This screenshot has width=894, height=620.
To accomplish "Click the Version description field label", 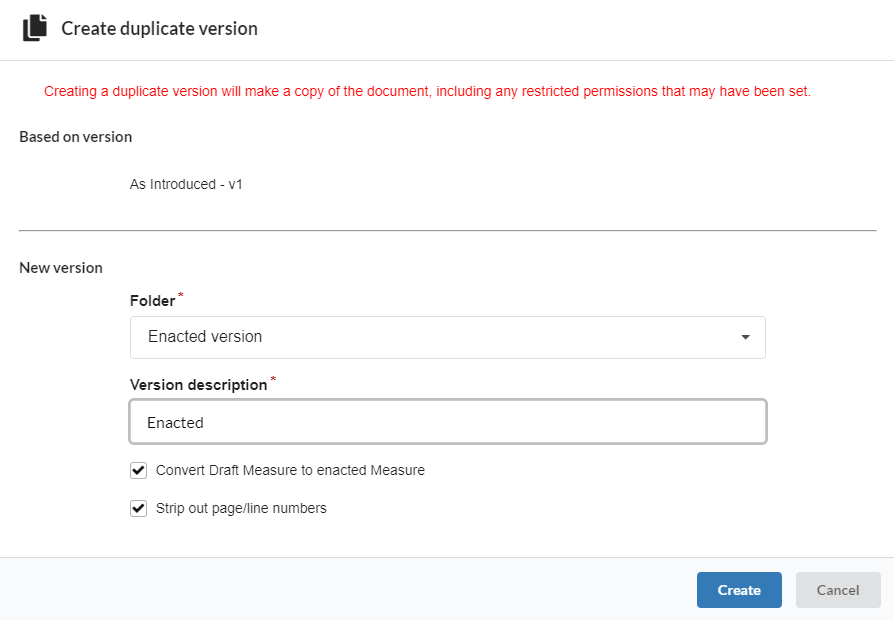I will (x=198, y=385).
